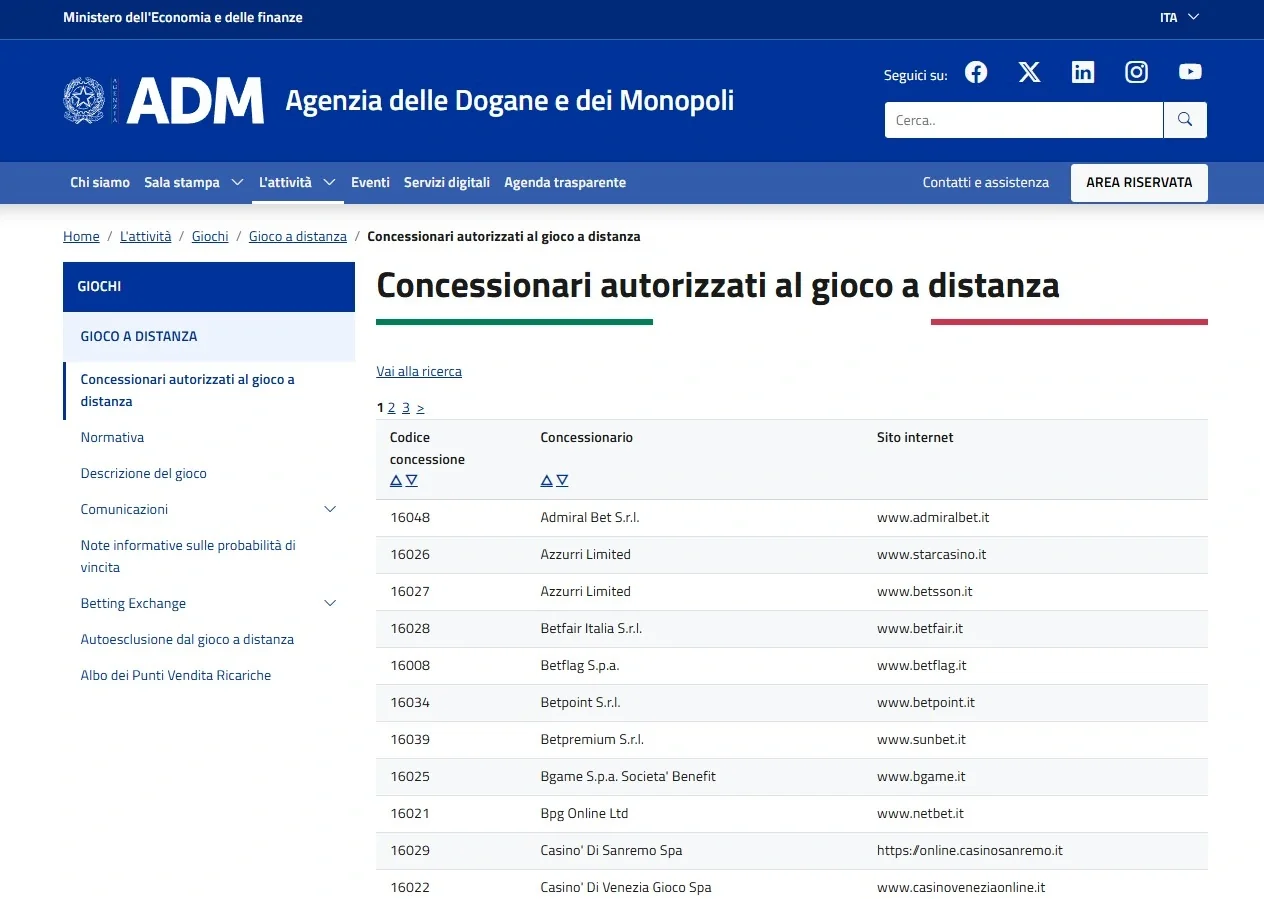Sort Codice concessione descending arrow
Screen dimensions: 1264x899
[x=412, y=481]
